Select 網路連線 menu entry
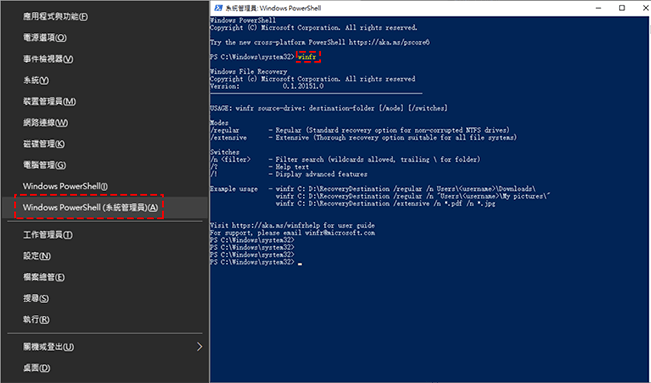 pyautogui.click(x=45, y=123)
